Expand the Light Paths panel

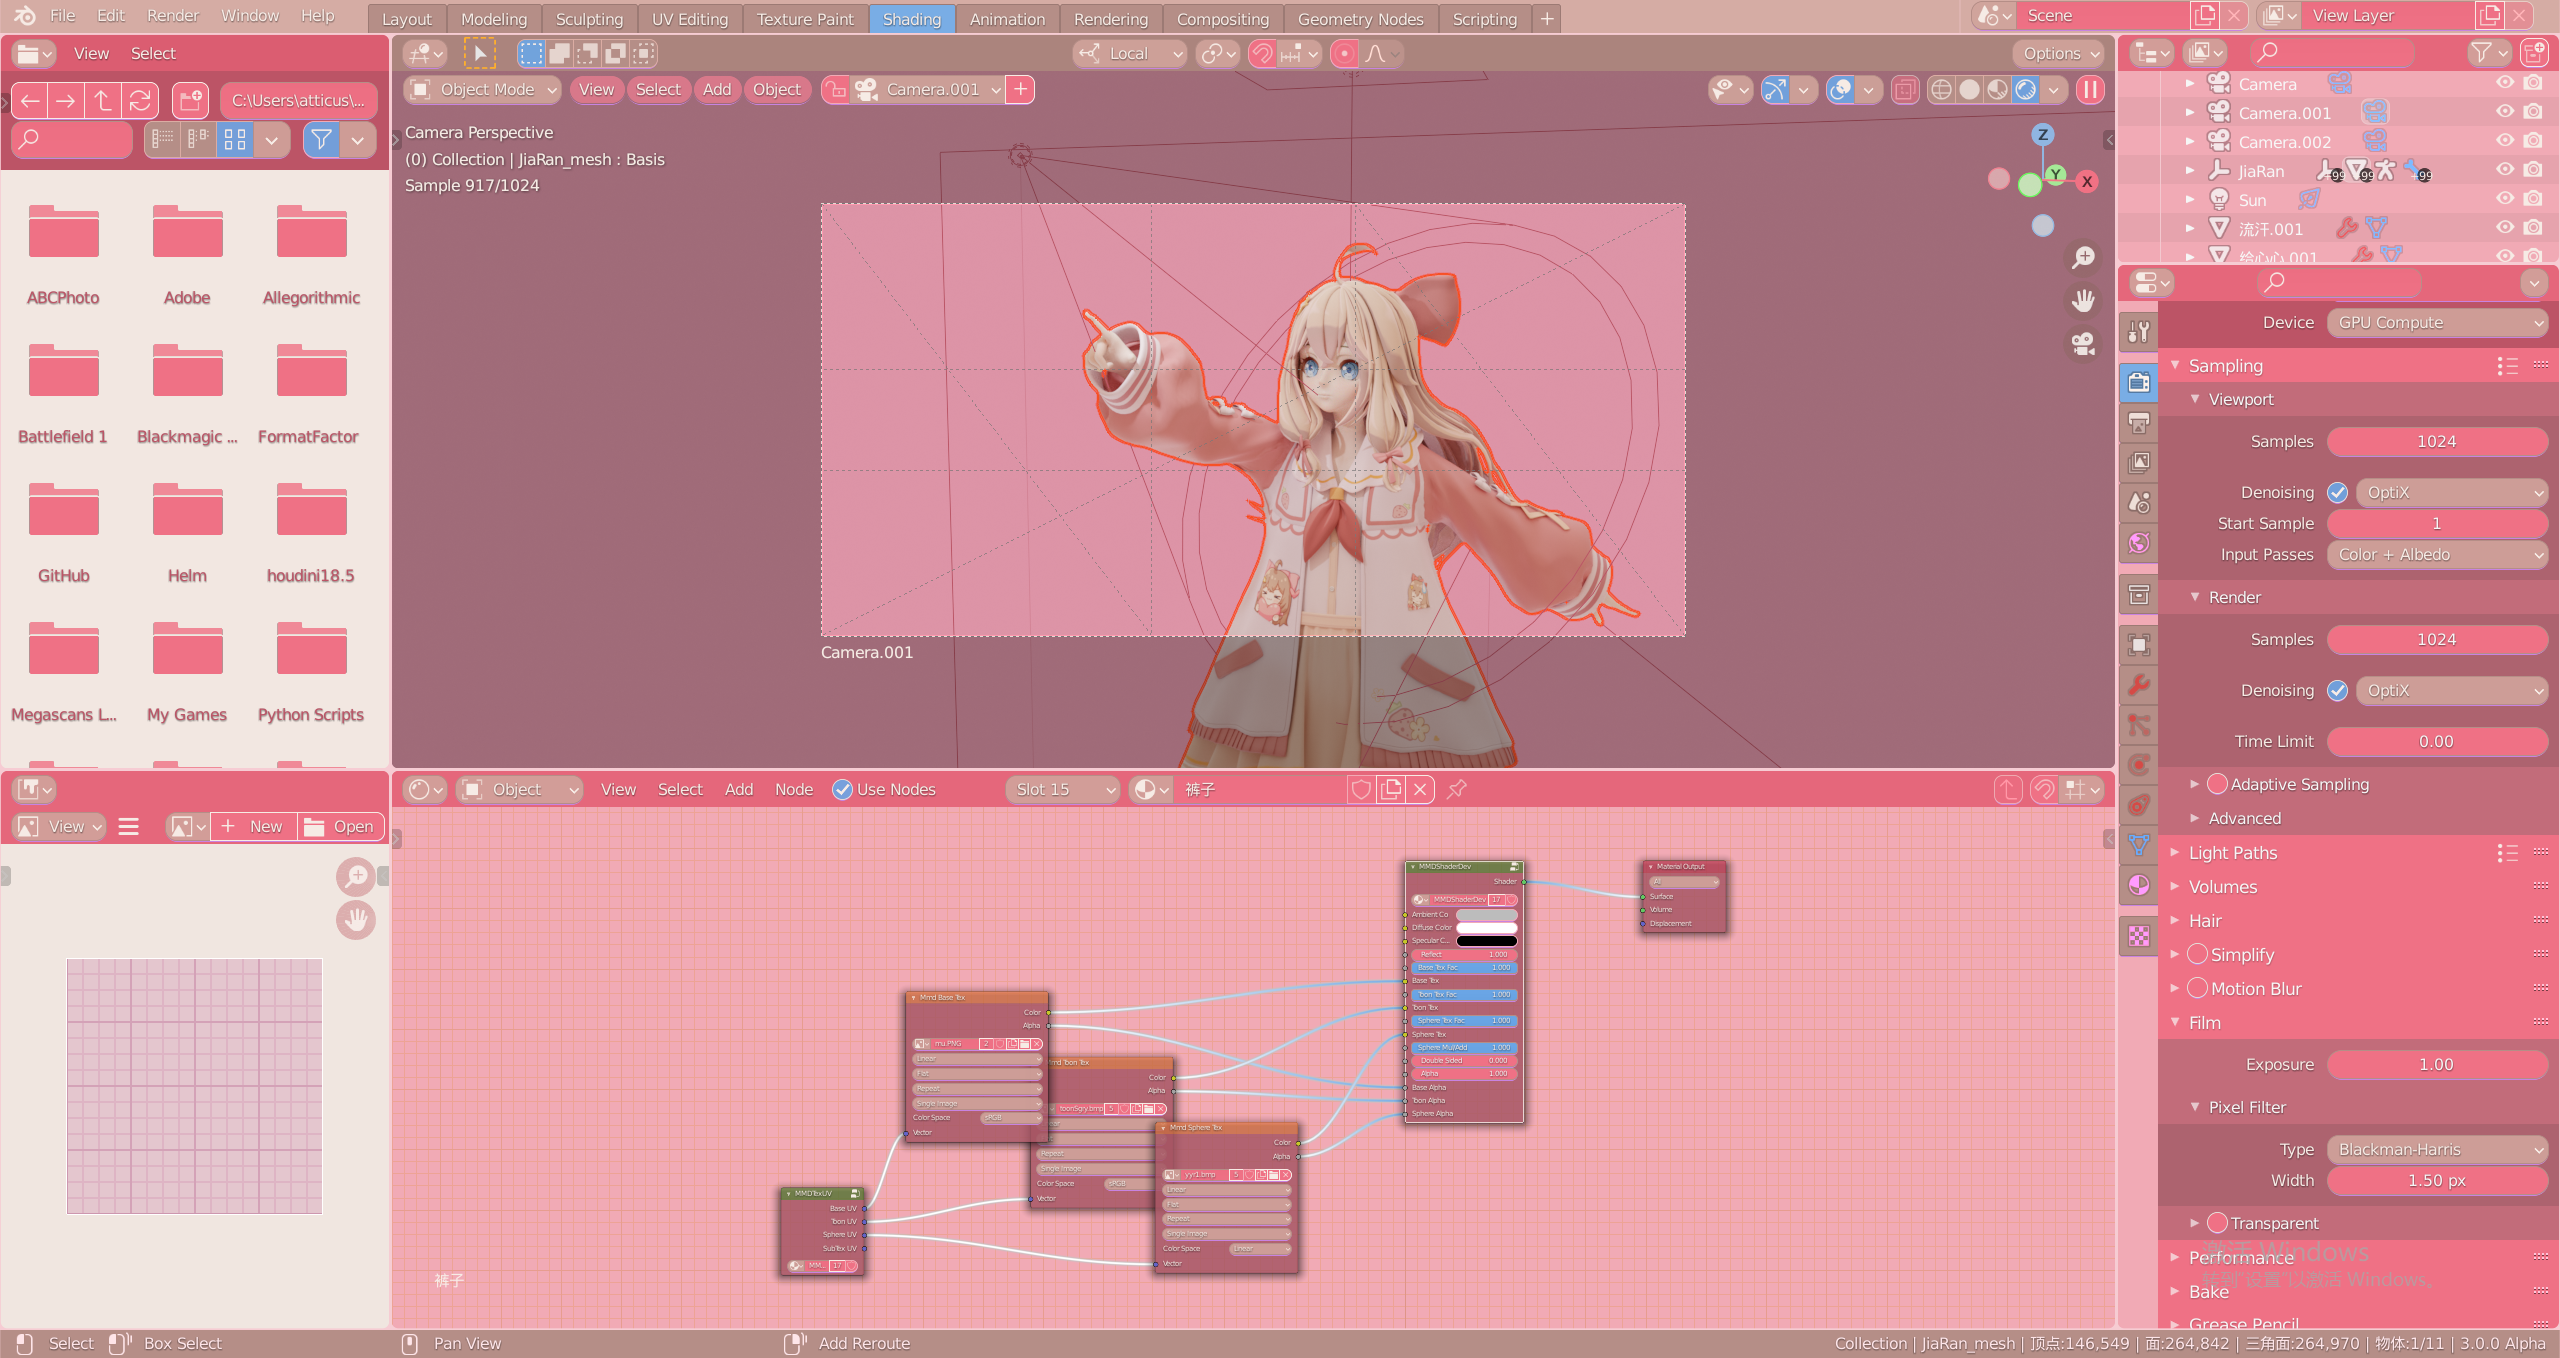pyautogui.click(x=2232, y=852)
